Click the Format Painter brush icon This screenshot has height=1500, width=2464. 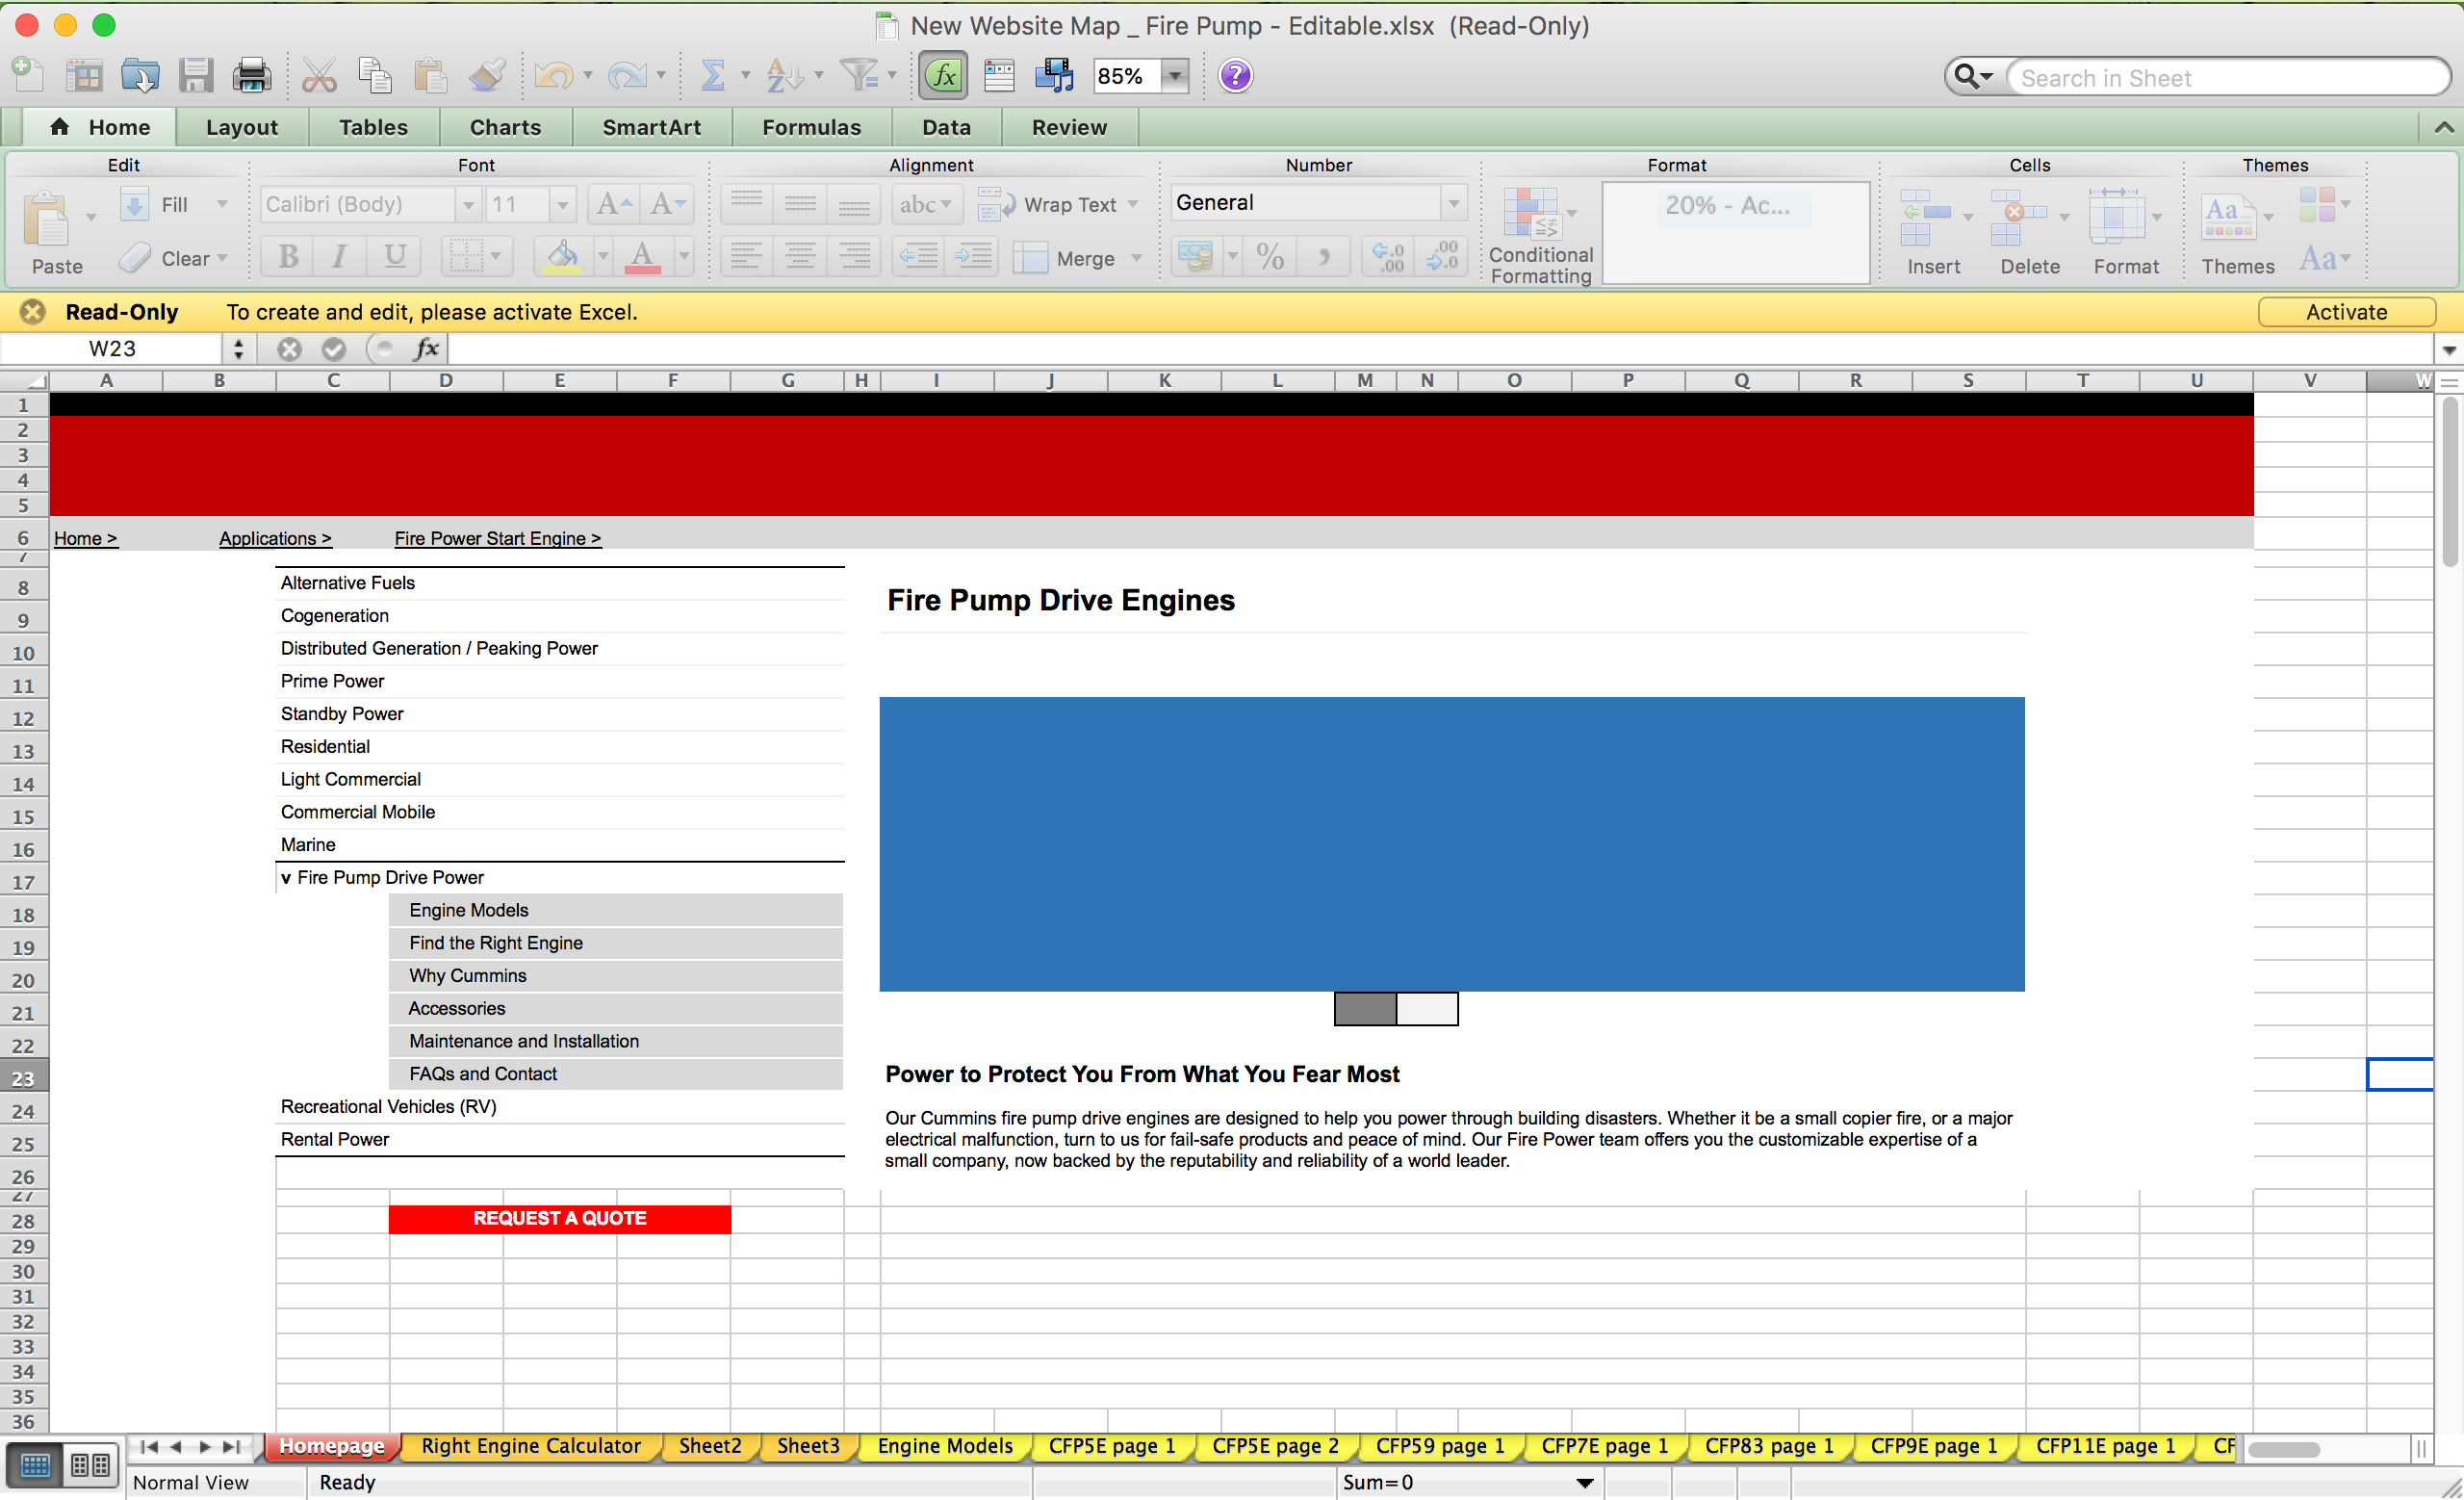[x=487, y=75]
